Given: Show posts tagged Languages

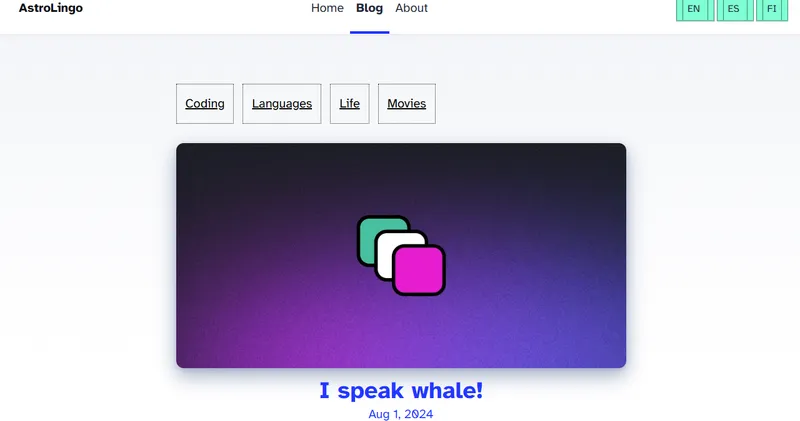Looking at the screenshot, I should 282,104.
